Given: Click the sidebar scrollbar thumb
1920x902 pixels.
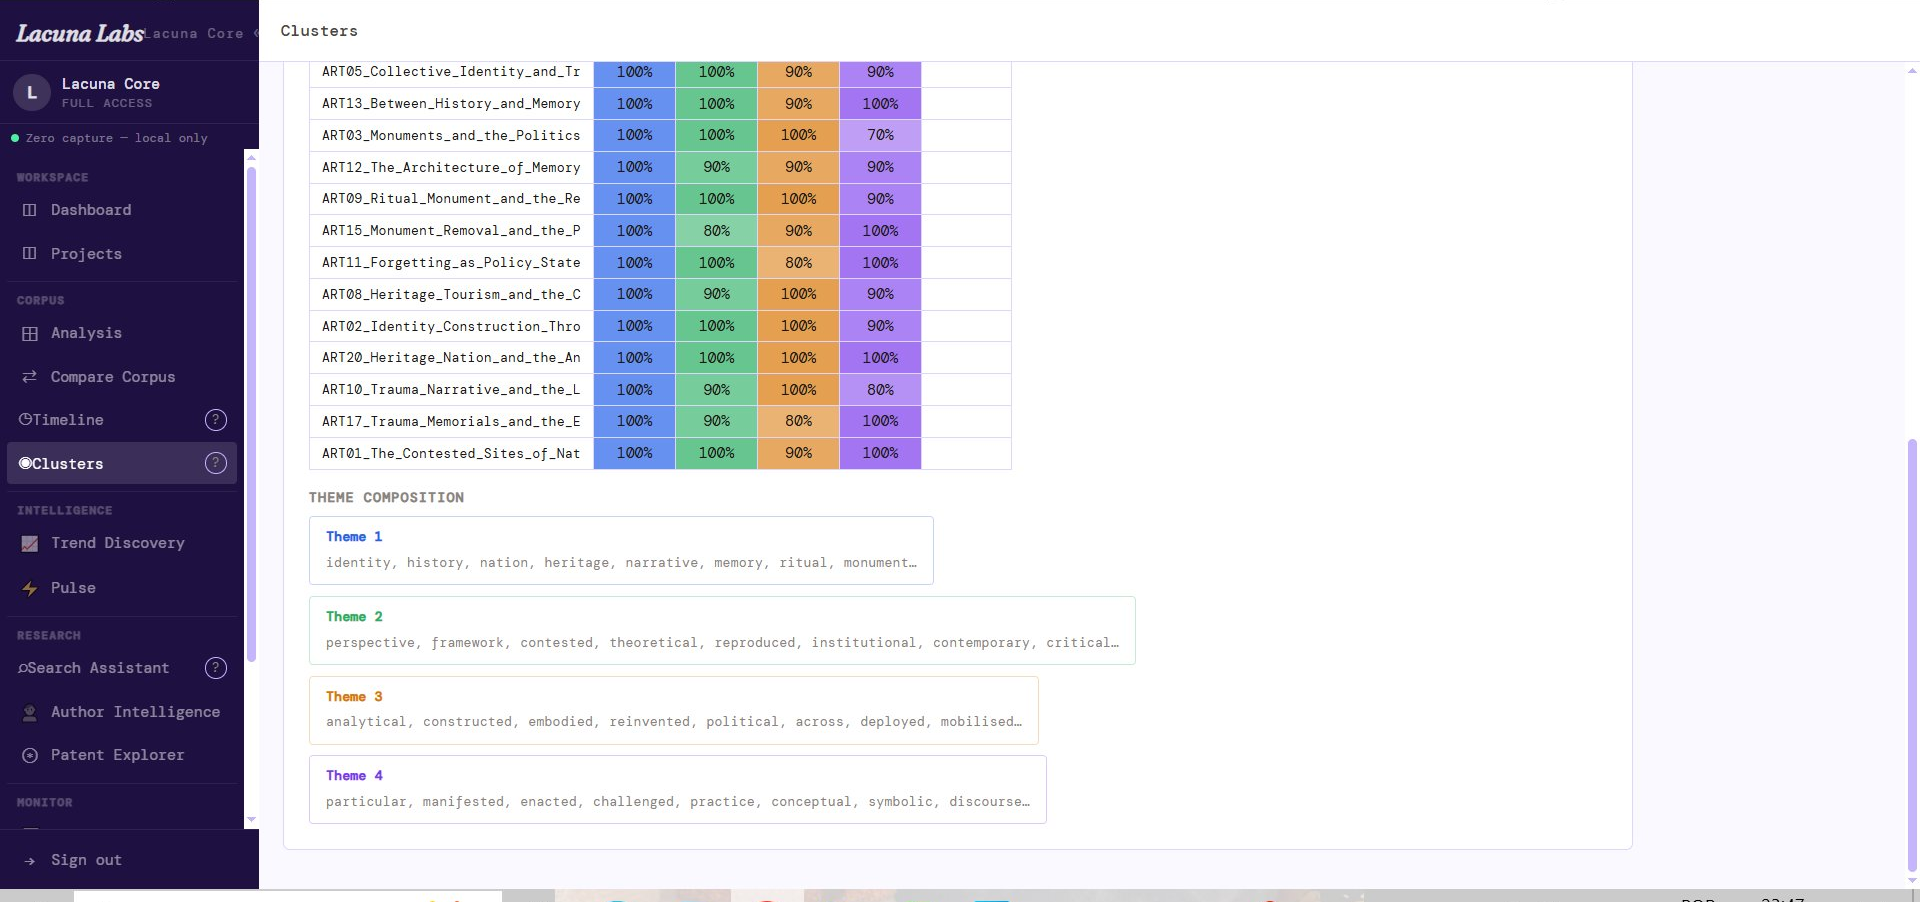Looking at the screenshot, I should pos(251,414).
